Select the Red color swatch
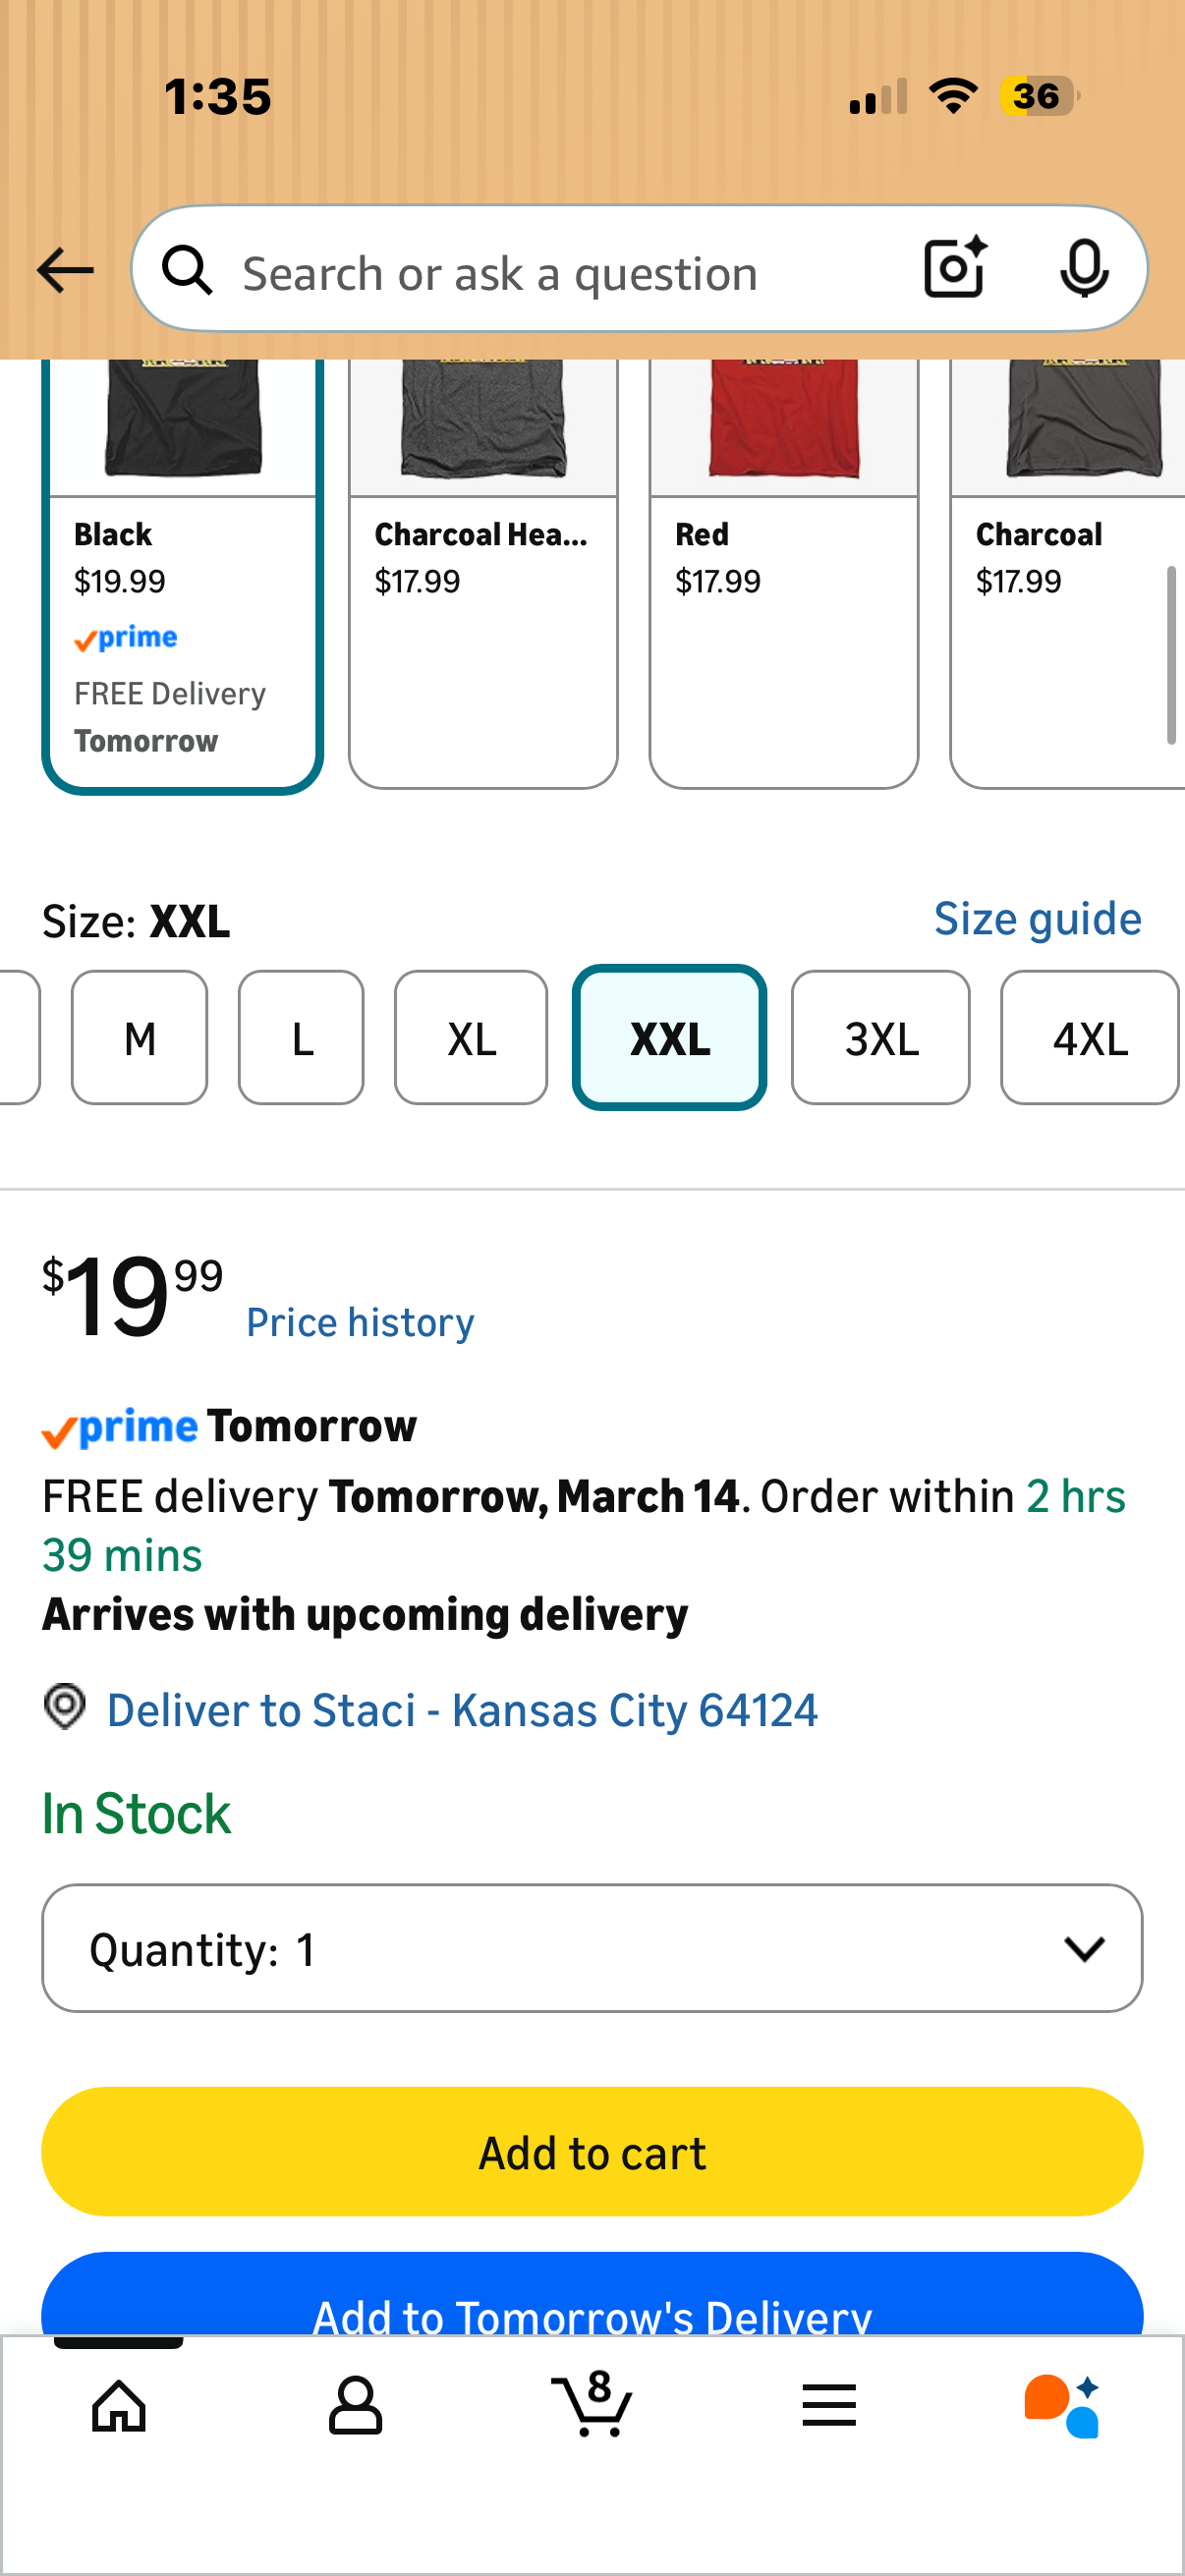1185x2576 pixels. [x=784, y=574]
